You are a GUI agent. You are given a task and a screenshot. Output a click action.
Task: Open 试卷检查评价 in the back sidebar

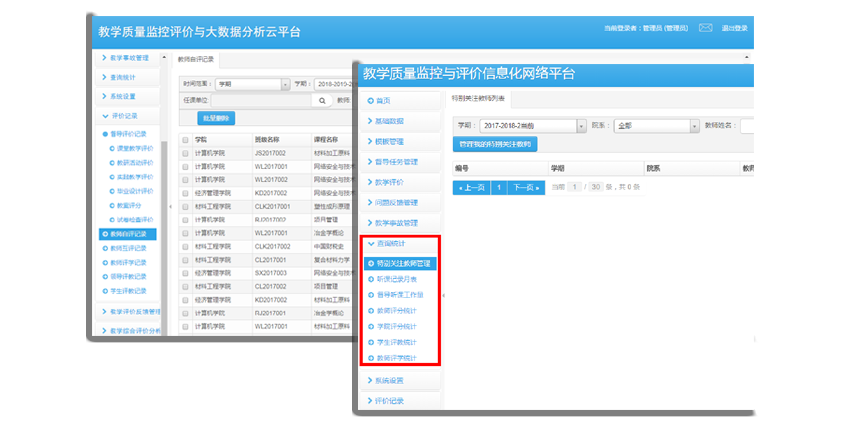[x=132, y=220]
